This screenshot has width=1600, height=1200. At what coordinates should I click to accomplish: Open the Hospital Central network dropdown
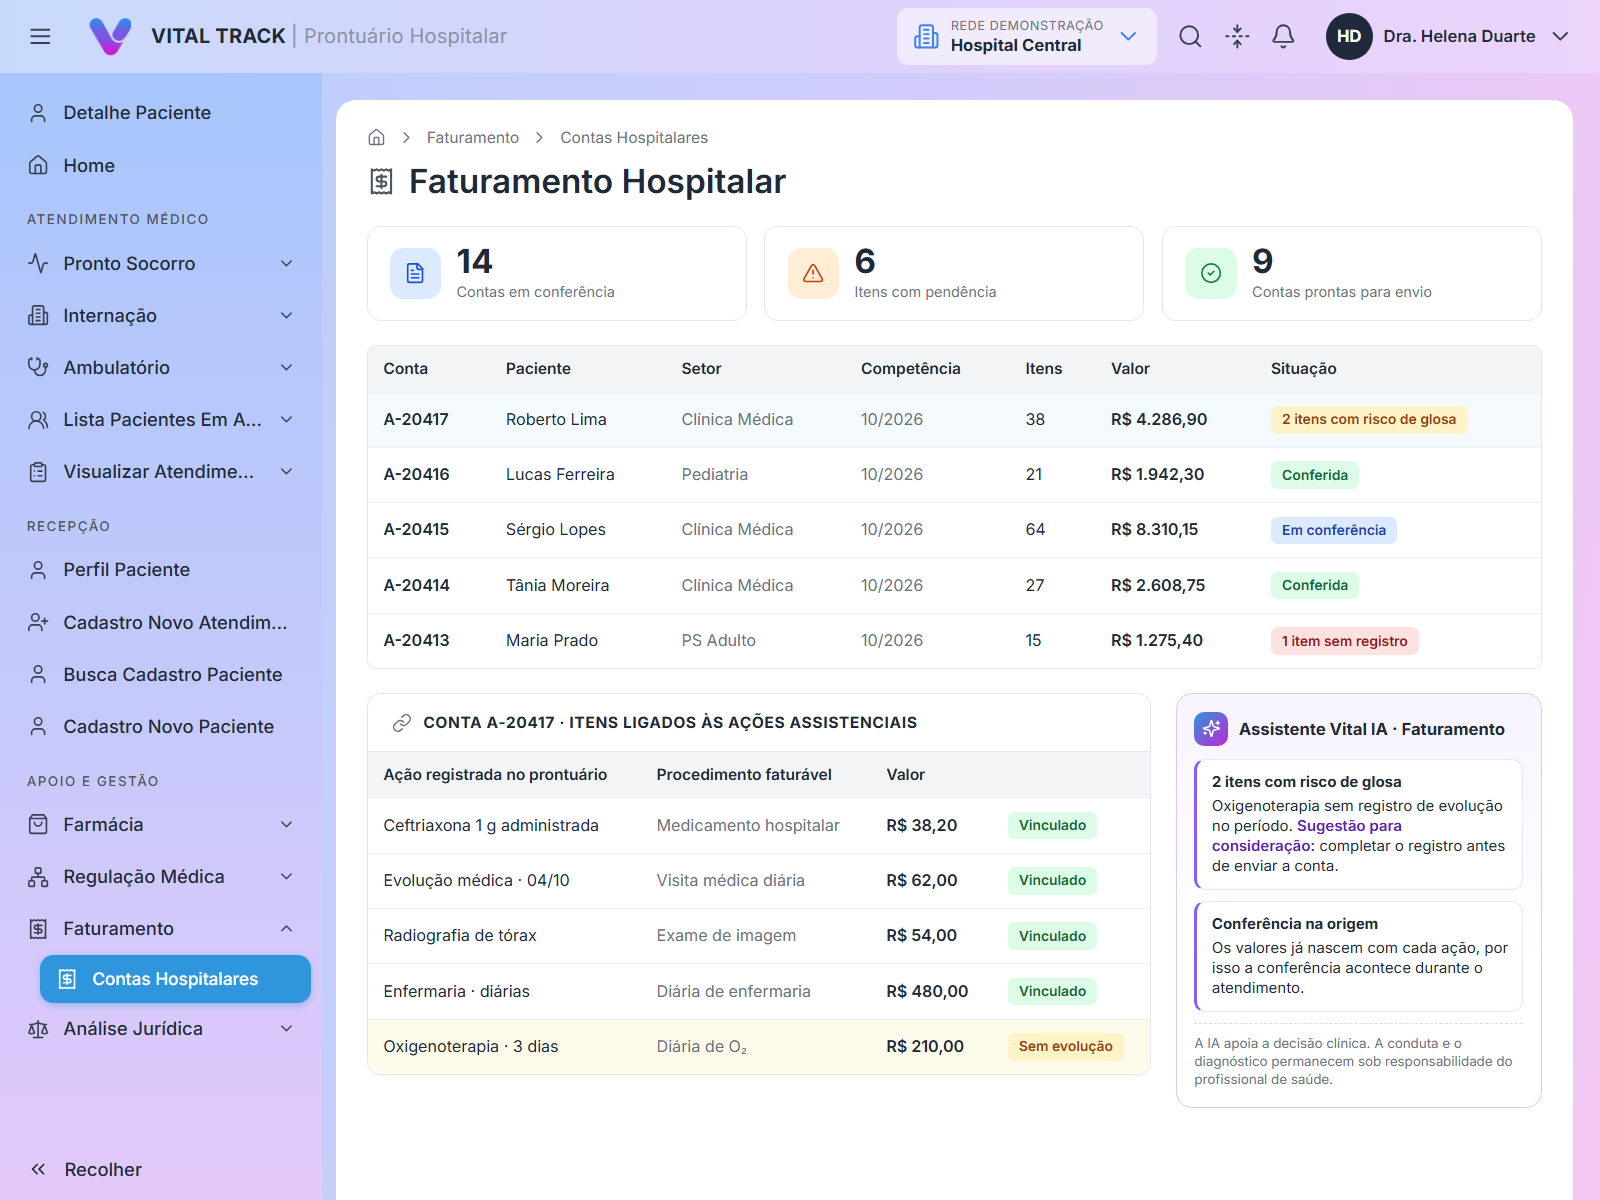(1026, 37)
